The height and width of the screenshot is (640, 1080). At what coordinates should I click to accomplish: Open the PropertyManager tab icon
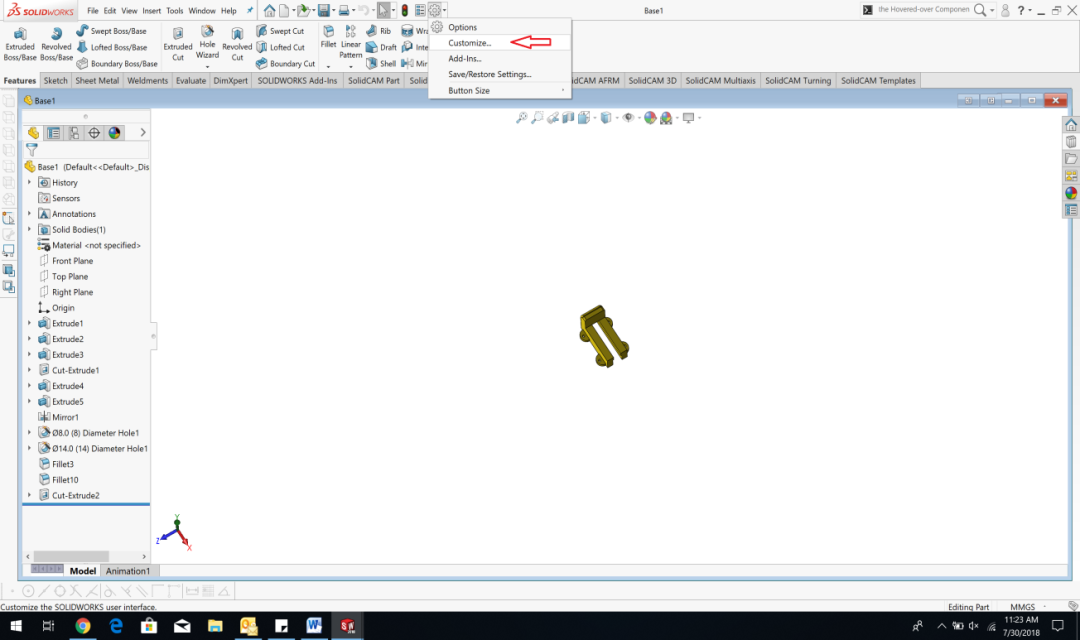coord(53,133)
